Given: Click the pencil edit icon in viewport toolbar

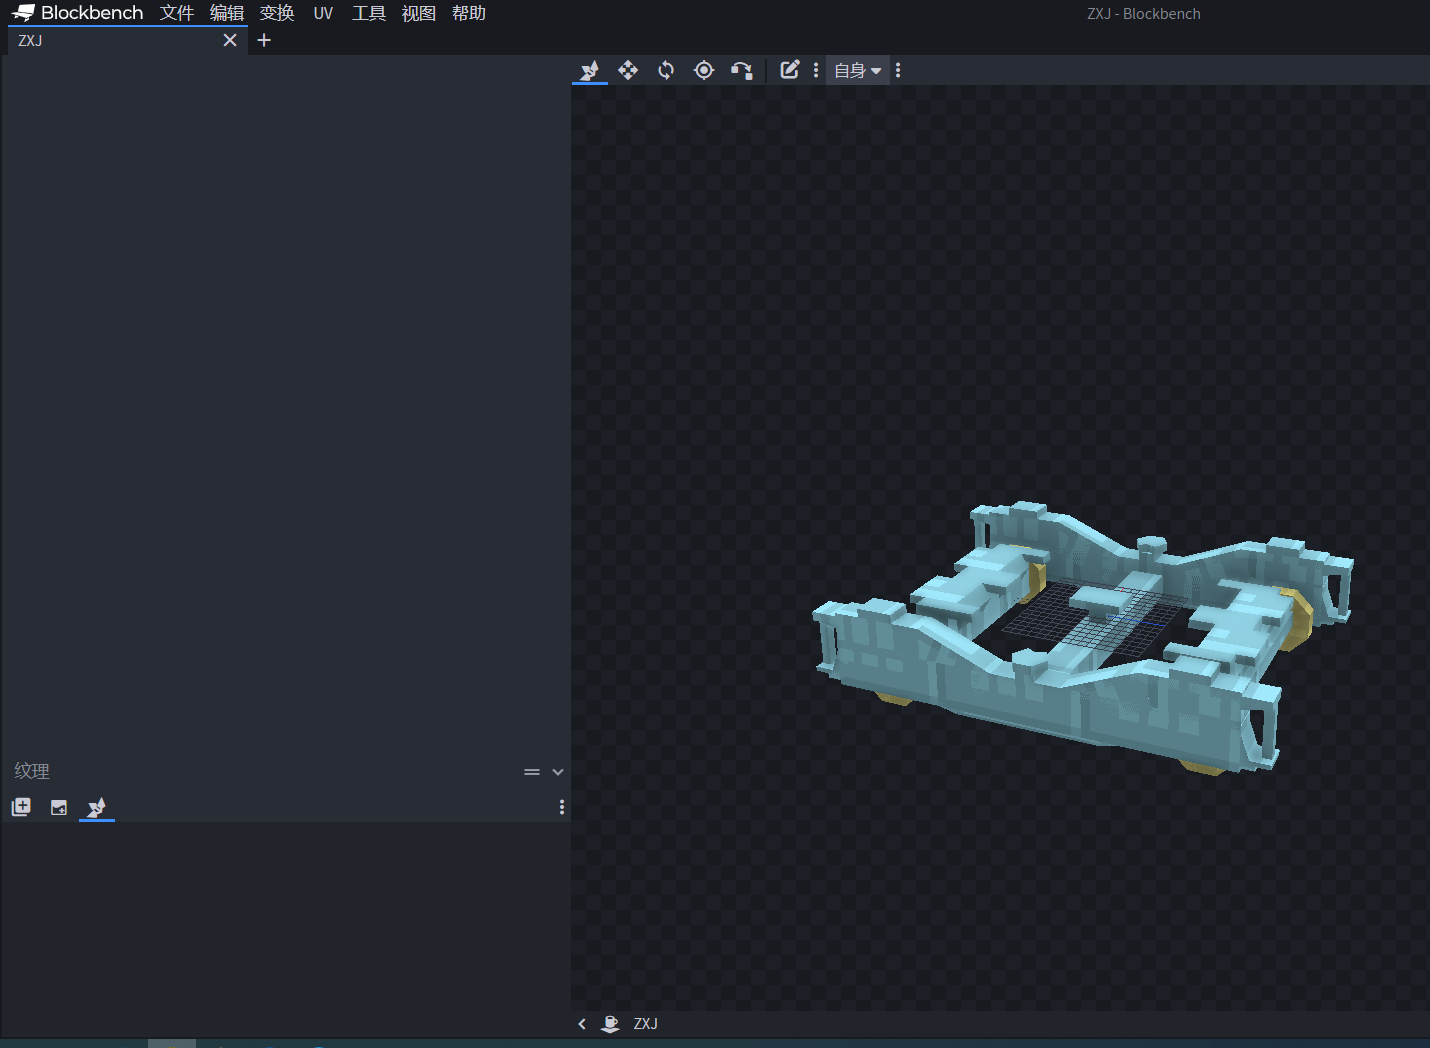Looking at the screenshot, I should [790, 70].
